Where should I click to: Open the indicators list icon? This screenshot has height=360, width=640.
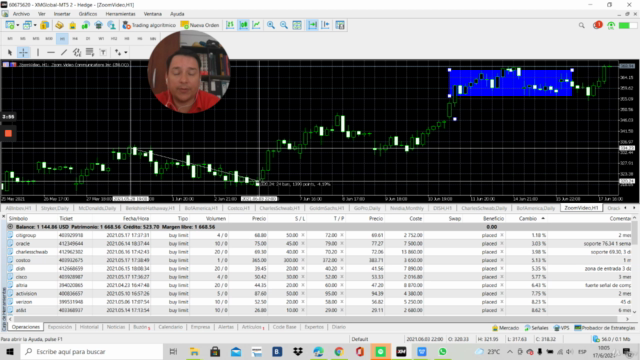tap(340, 25)
